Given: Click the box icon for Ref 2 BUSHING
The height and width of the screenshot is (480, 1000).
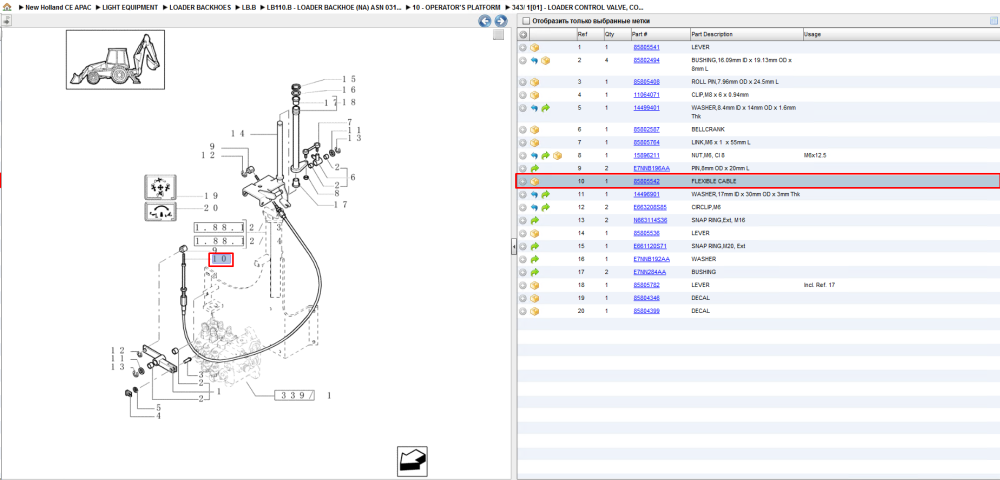Looking at the screenshot, I should pos(545,61).
